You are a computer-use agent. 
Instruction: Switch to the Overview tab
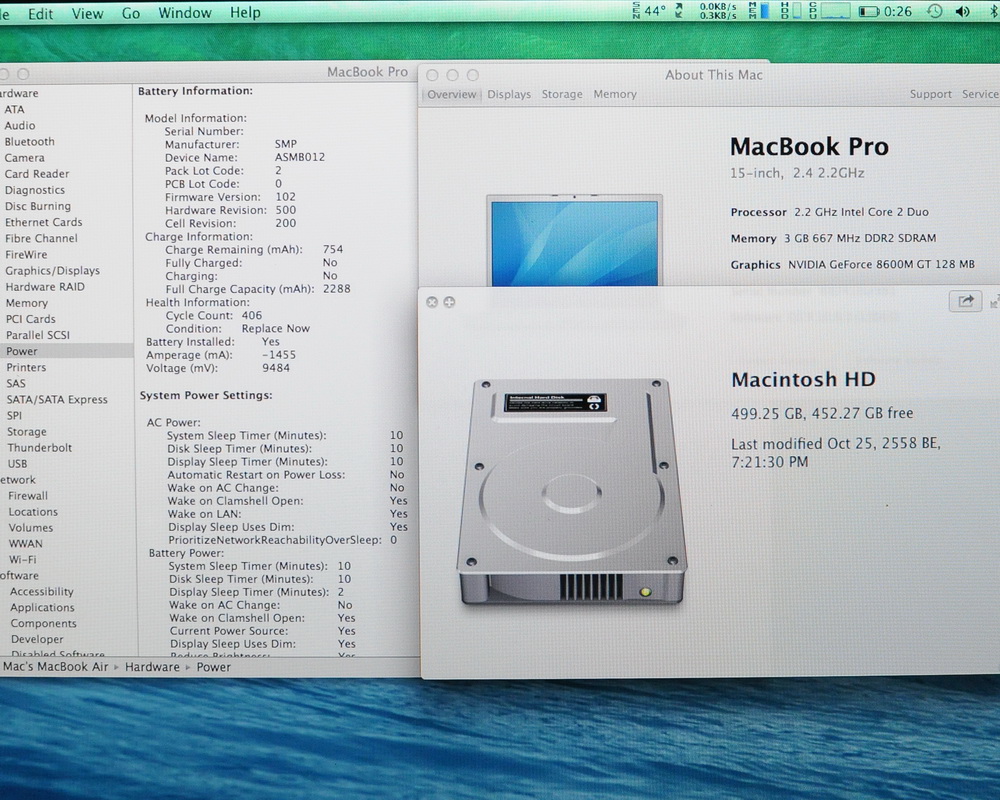pyautogui.click(x=452, y=94)
